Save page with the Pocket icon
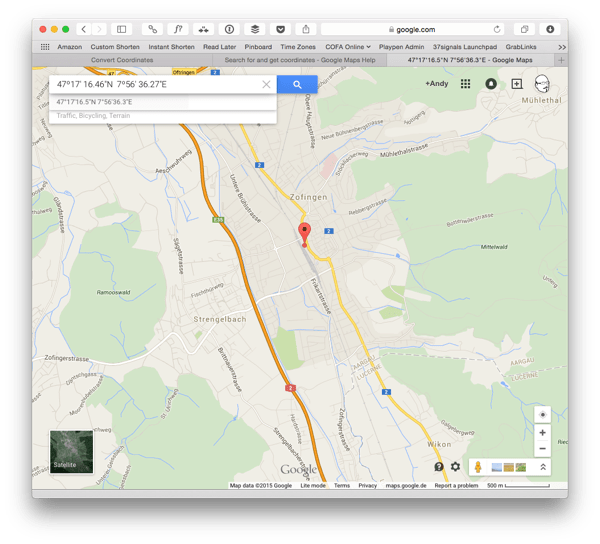600x544 pixels. click(x=280, y=29)
